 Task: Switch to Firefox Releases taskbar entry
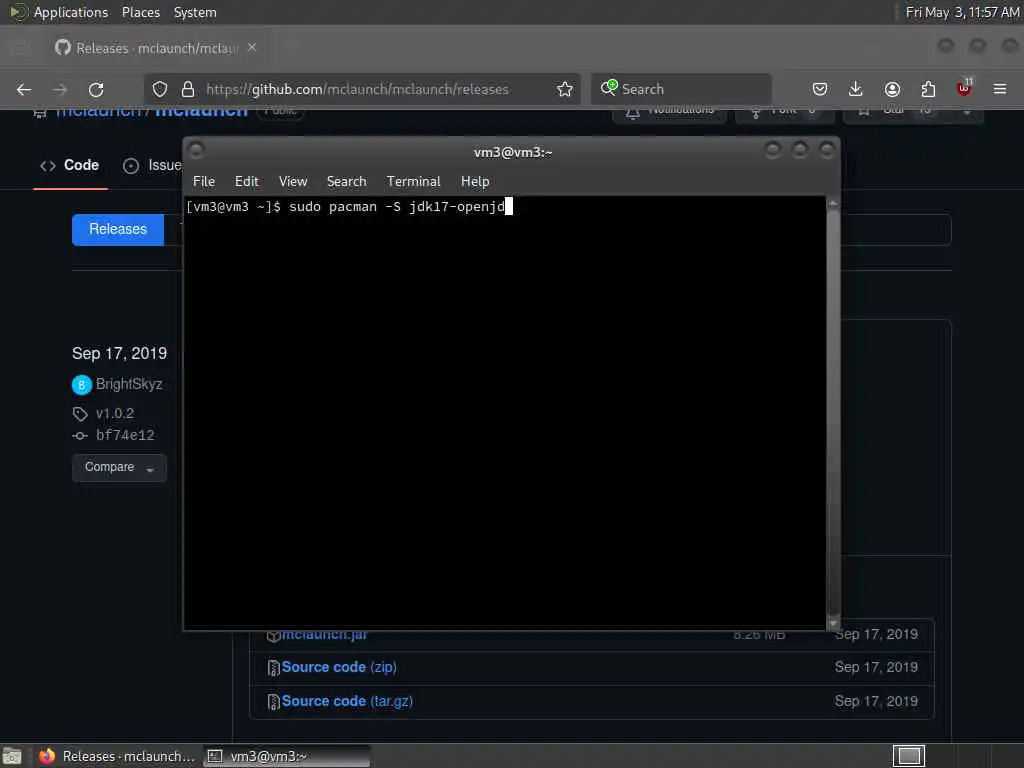click(116, 756)
